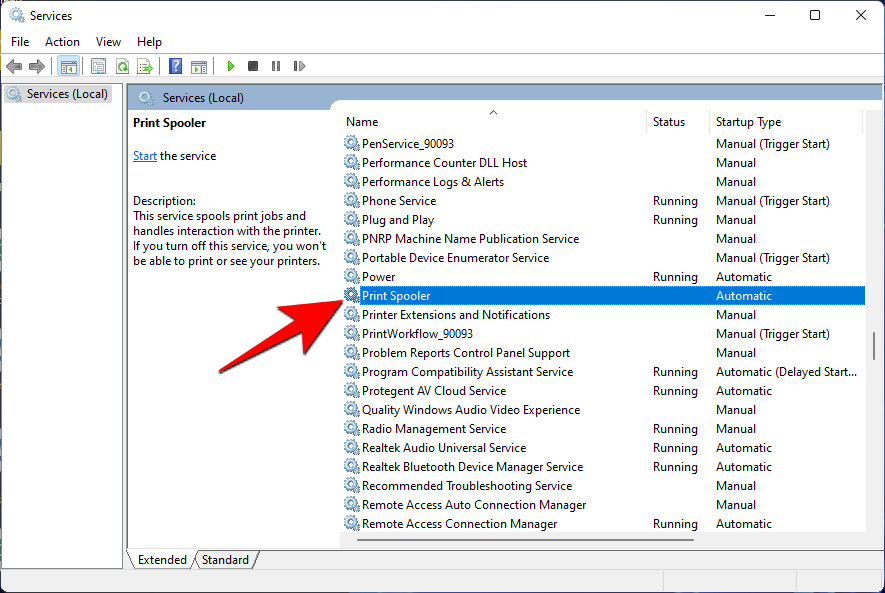
Task: Open Properties from the toolbar icon
Action: click(x=98, y=66)
